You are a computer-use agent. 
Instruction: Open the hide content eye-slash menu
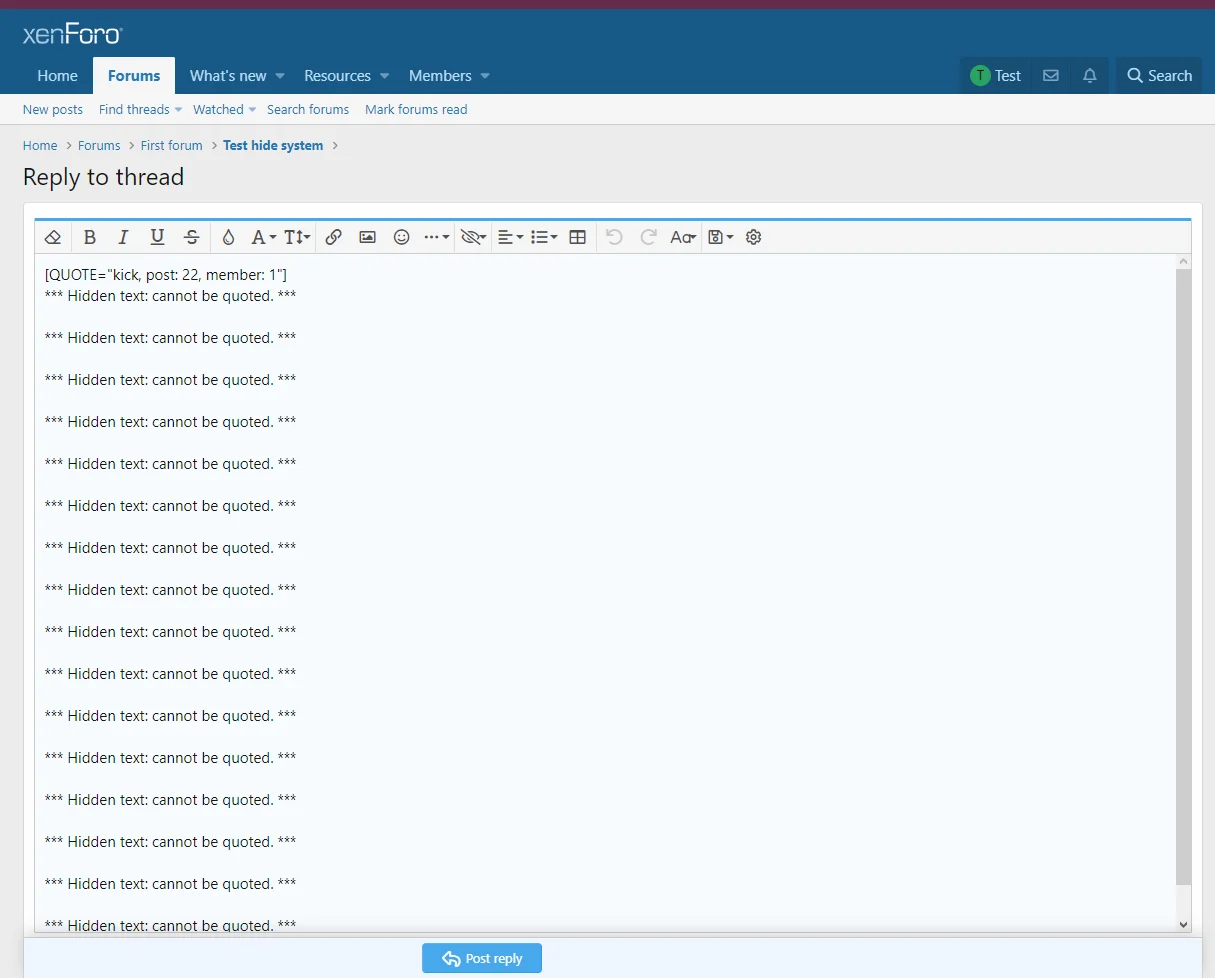(x=472, y=237)
